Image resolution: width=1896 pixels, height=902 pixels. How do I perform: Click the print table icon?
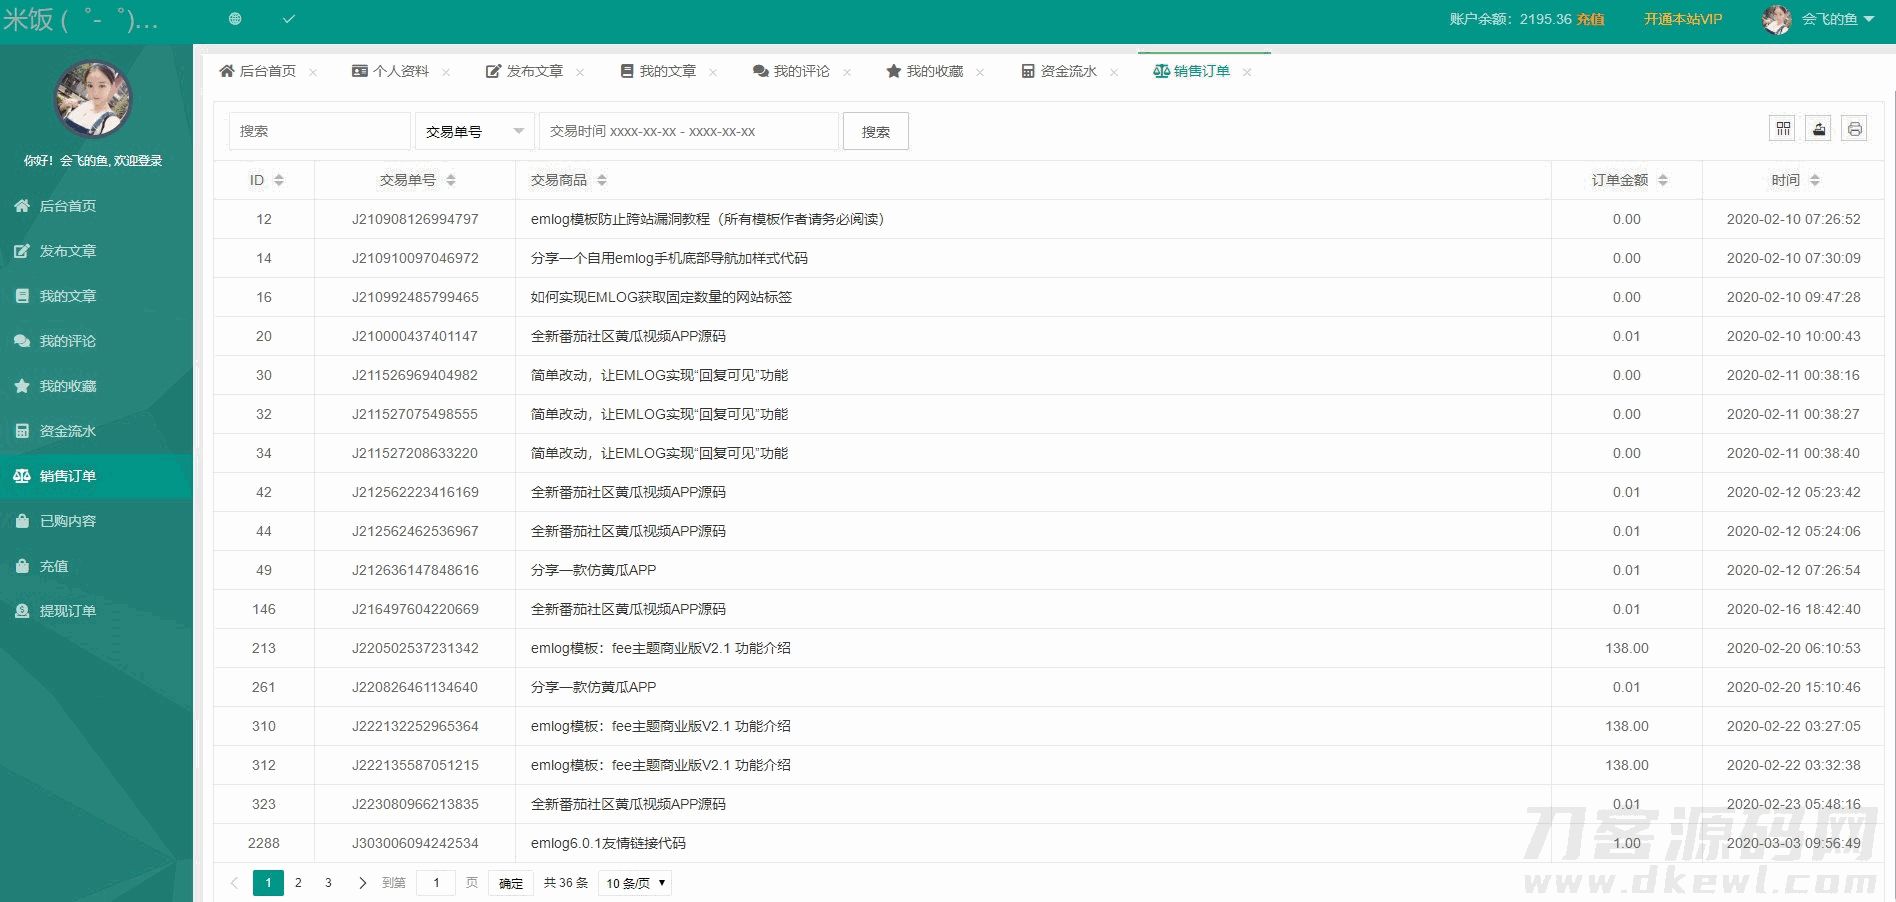point(1854,129)
